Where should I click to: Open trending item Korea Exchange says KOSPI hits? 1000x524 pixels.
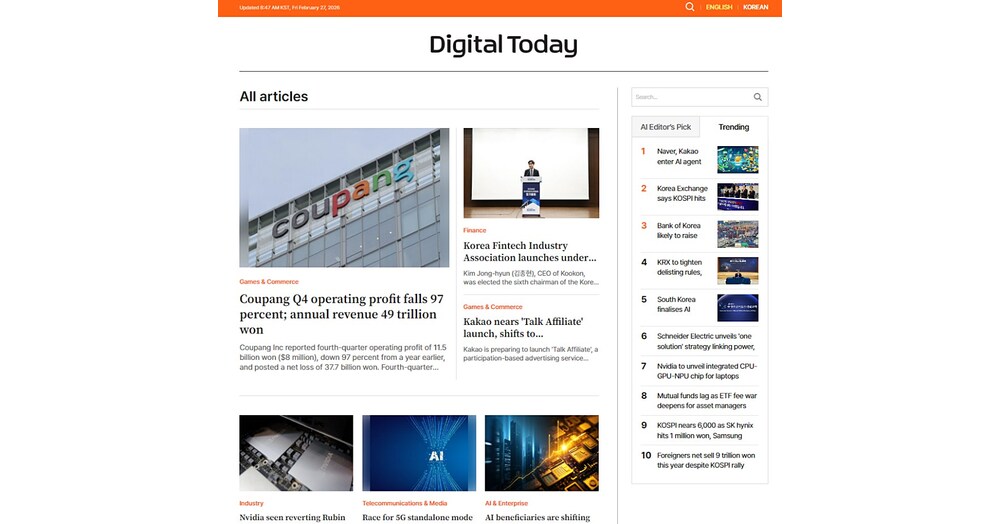(682, 194)
